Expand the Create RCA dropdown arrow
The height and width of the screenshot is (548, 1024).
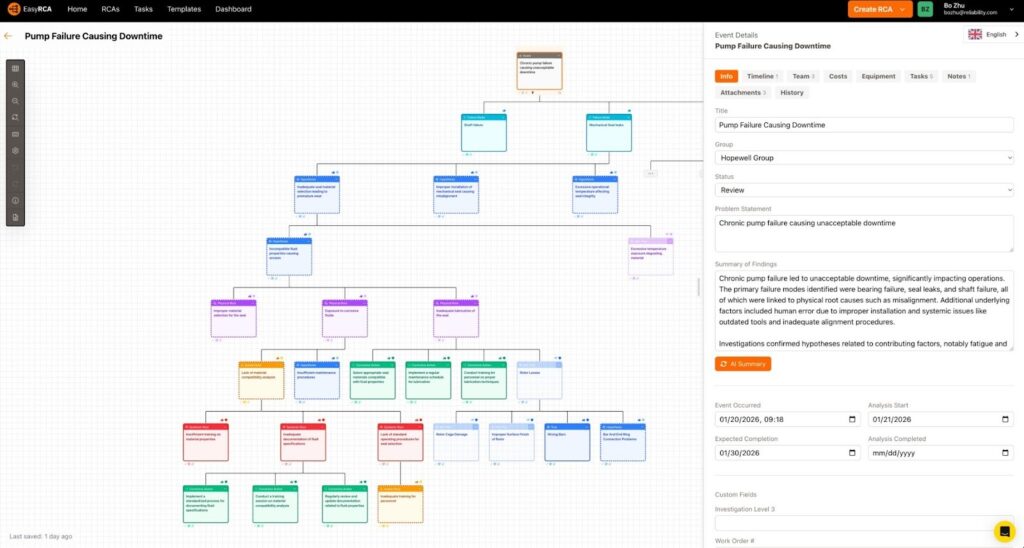click(x=904, y=9)
